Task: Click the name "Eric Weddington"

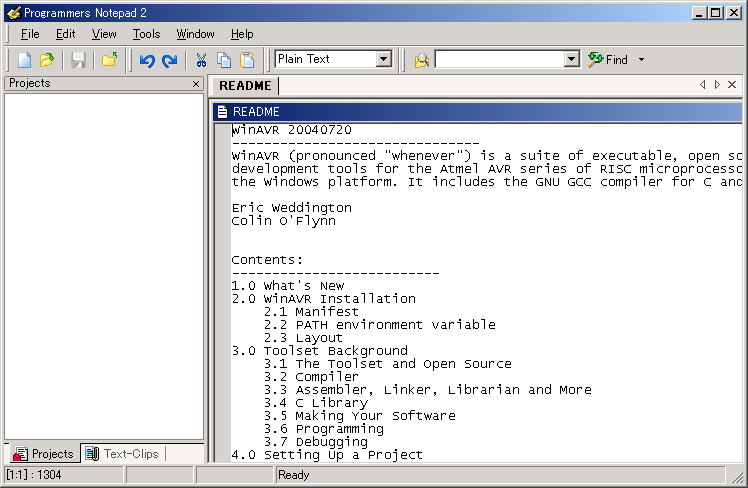Action: (291, 208)
